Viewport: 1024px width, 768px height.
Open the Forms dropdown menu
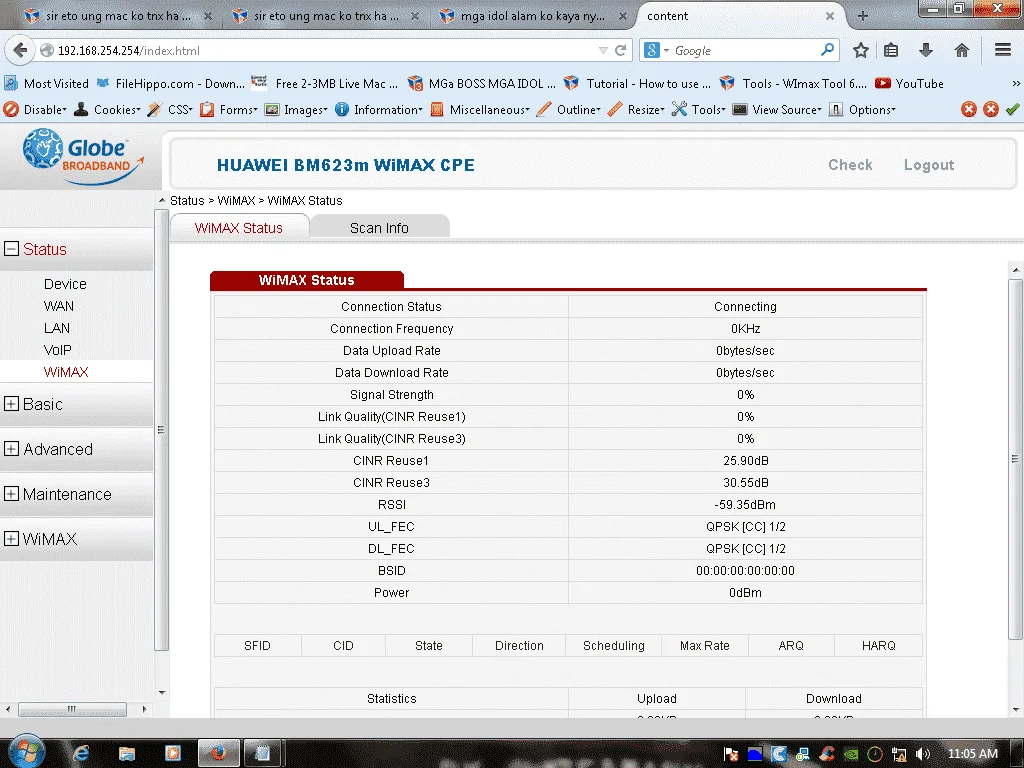coord(229,110)
